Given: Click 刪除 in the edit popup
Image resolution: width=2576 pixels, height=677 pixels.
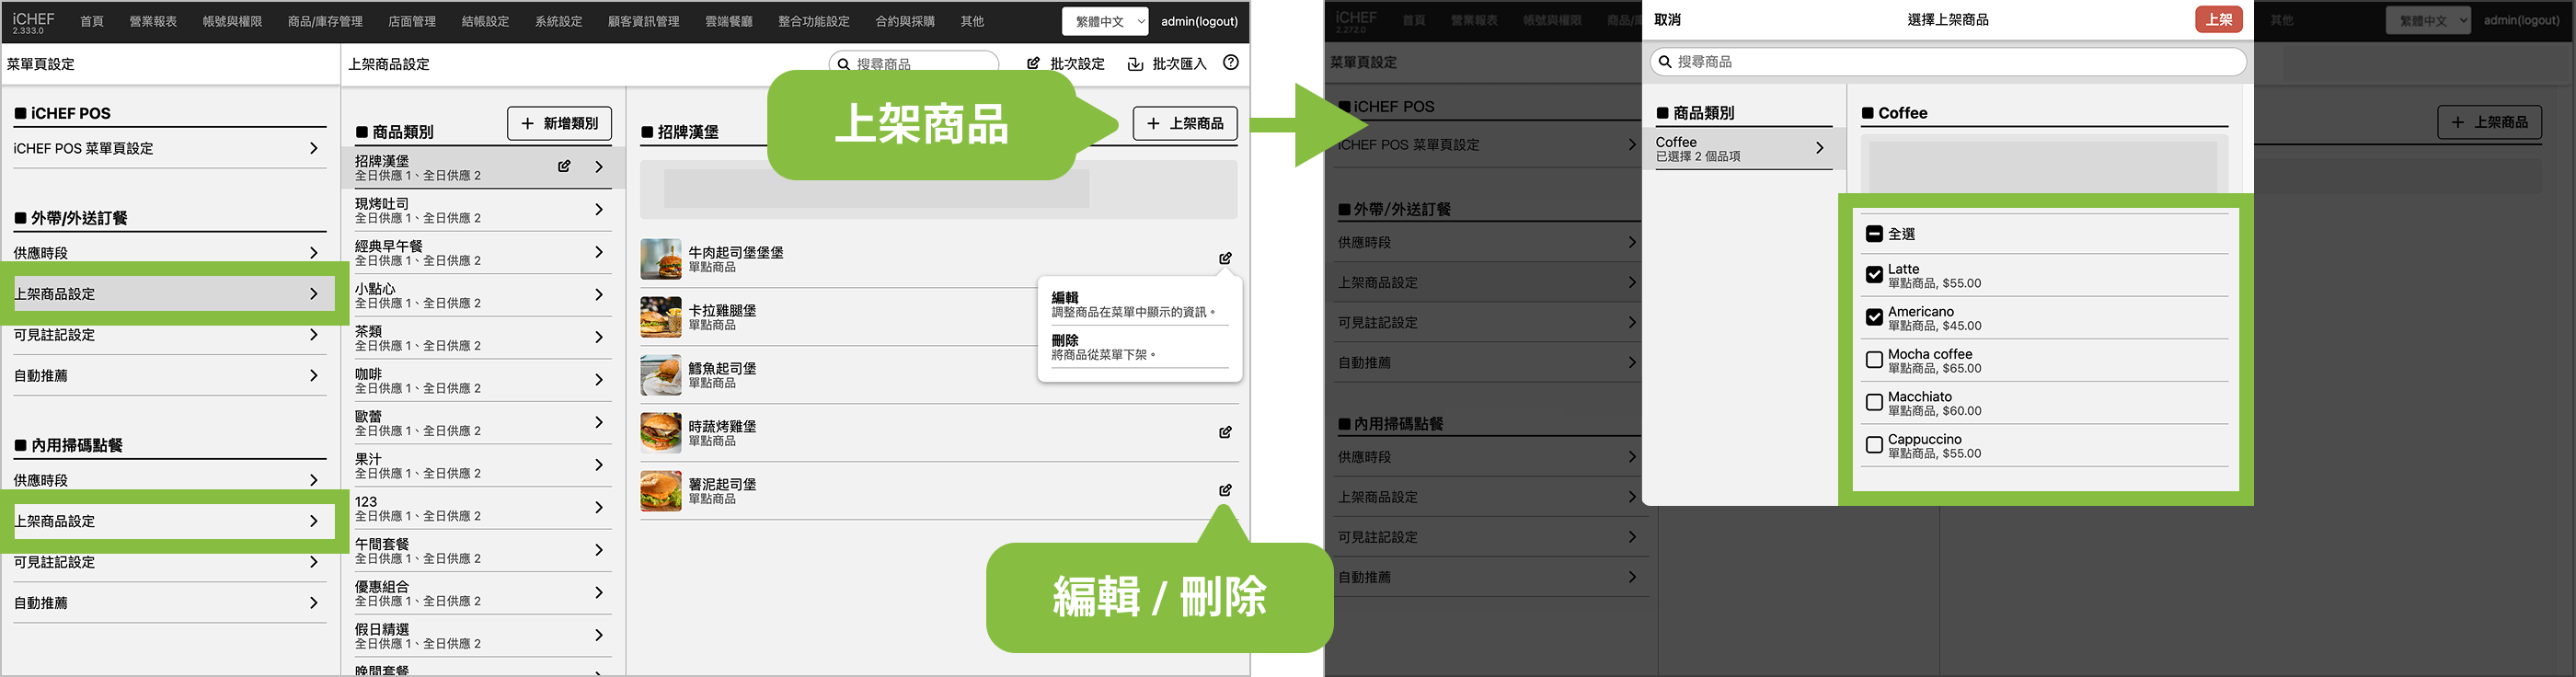Looking at the screenshot, I should 1065,341.
